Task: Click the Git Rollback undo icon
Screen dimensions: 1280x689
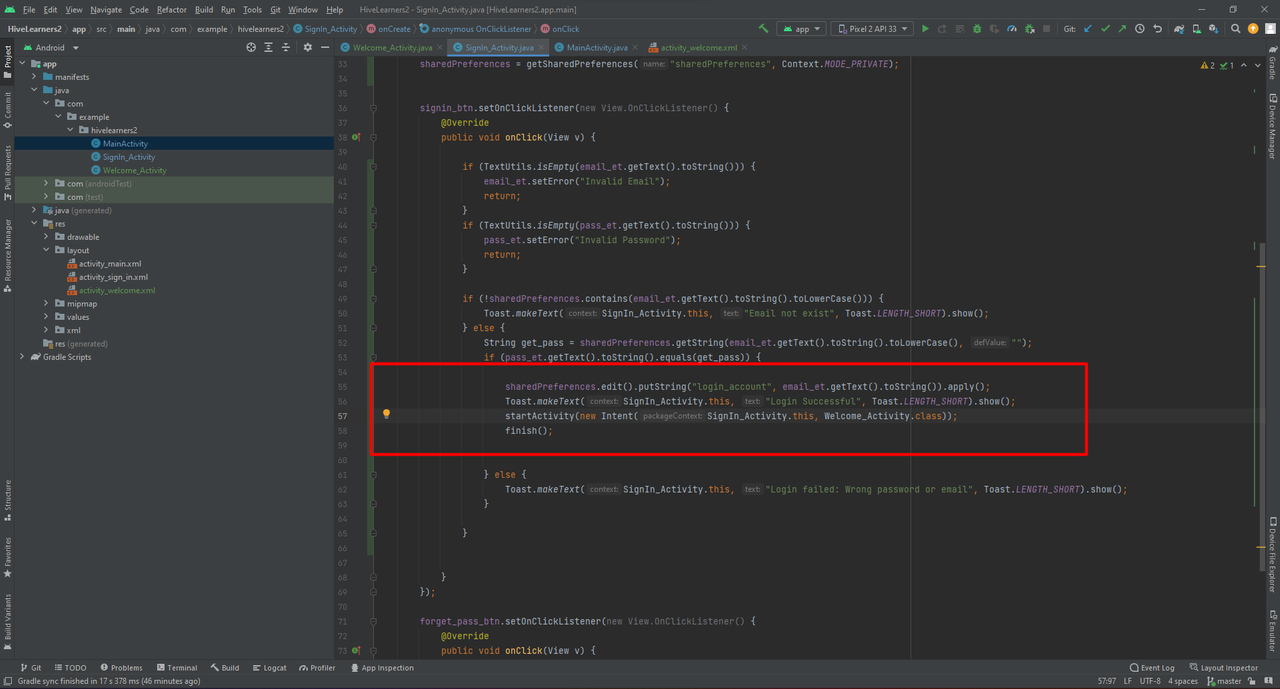Action: coord(1158,29)
